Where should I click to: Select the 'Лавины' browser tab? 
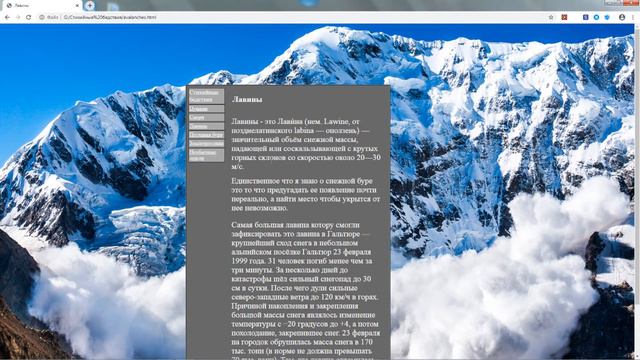[41, 6]
